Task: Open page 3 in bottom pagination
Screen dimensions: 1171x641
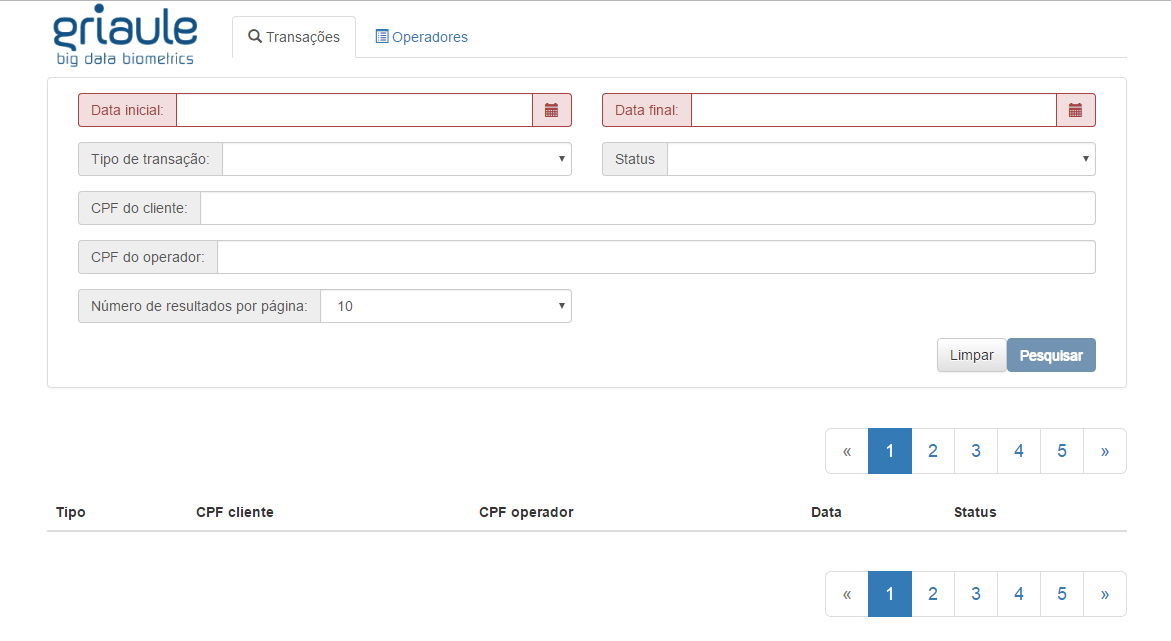Action: coord(975,594)
